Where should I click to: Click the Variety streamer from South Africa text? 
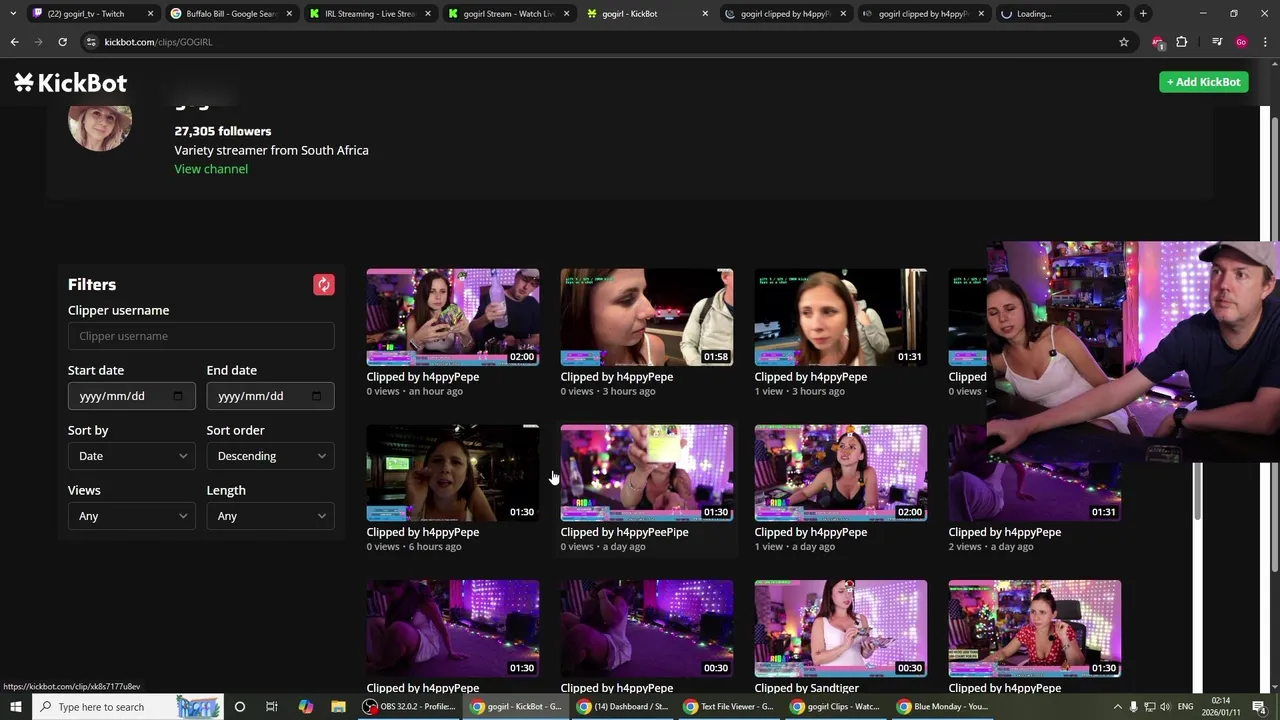[x=271, y=150]
